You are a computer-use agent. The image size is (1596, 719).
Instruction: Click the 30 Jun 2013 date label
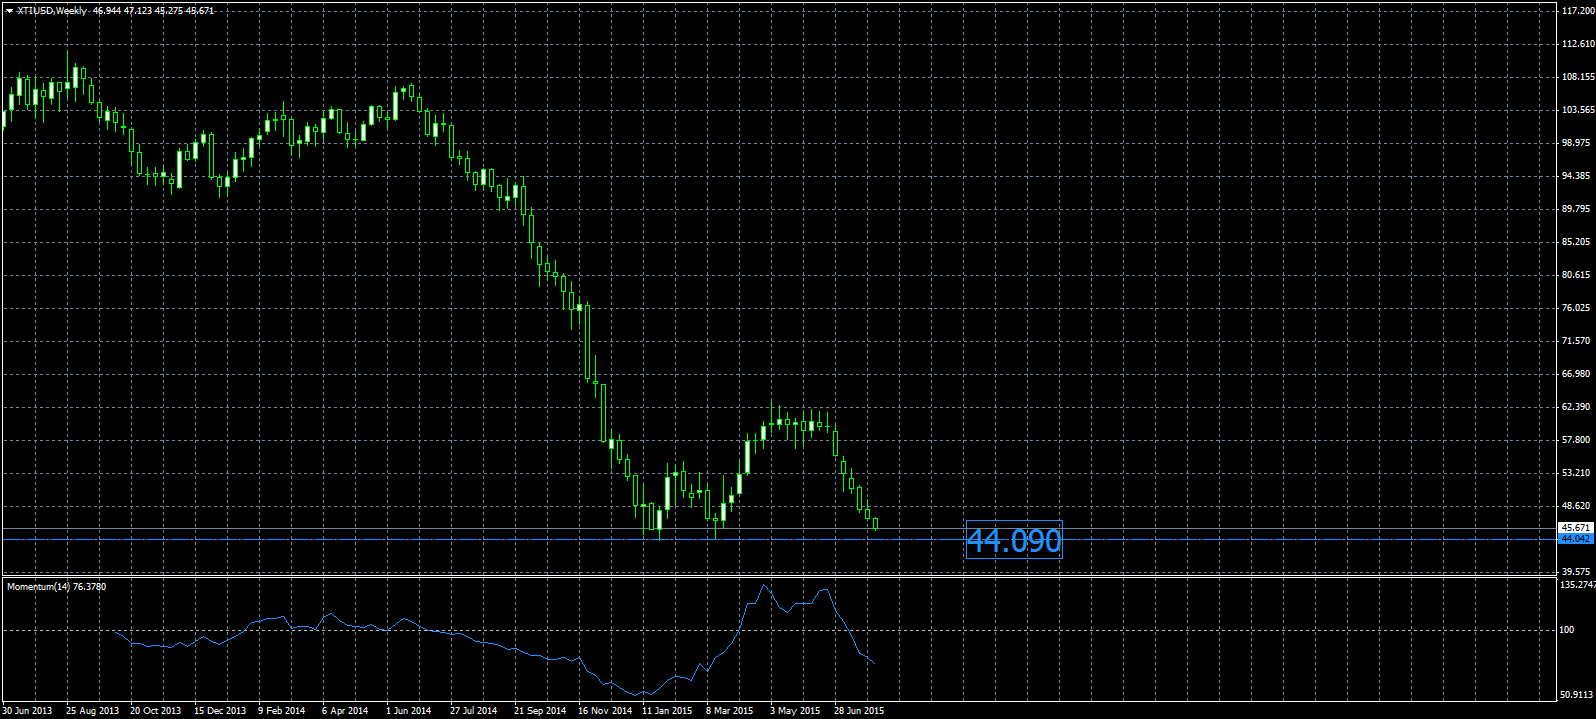(x=27, y=711)
